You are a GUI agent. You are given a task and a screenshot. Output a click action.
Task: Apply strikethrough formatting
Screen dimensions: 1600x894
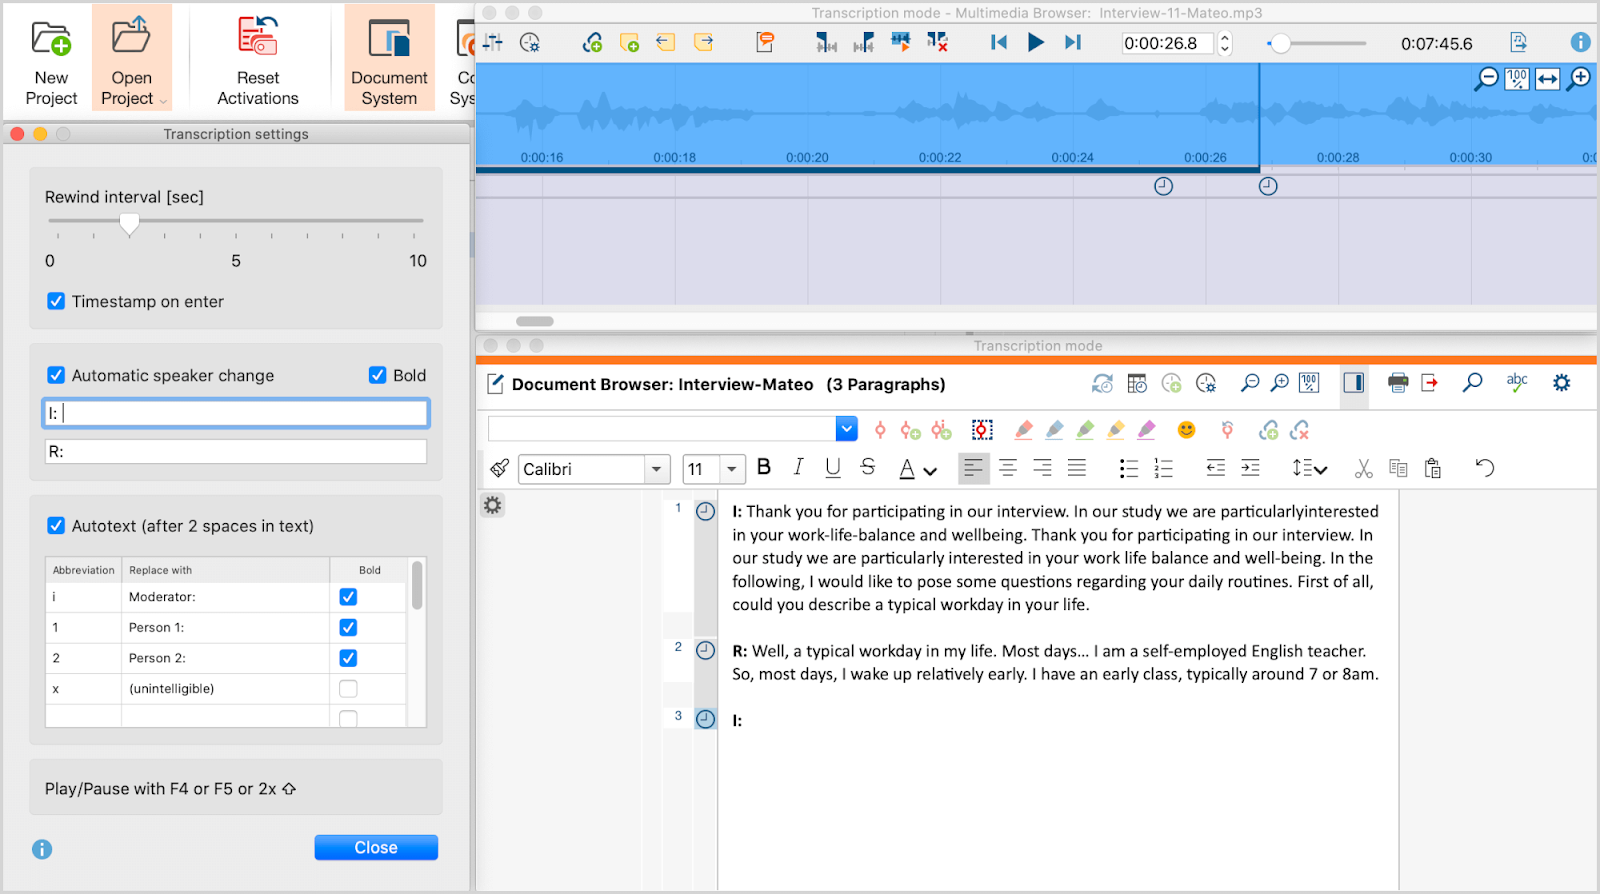pos(868,467)
